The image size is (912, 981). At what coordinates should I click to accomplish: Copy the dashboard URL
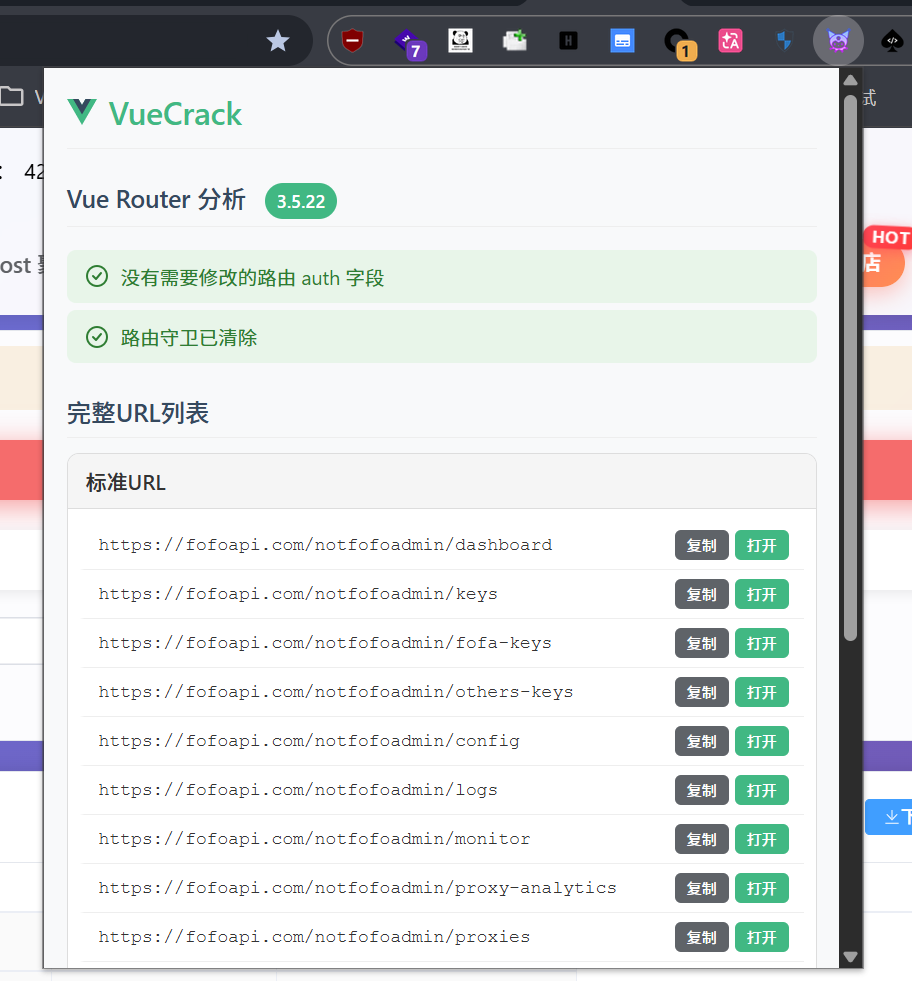[x=701, y=546]
